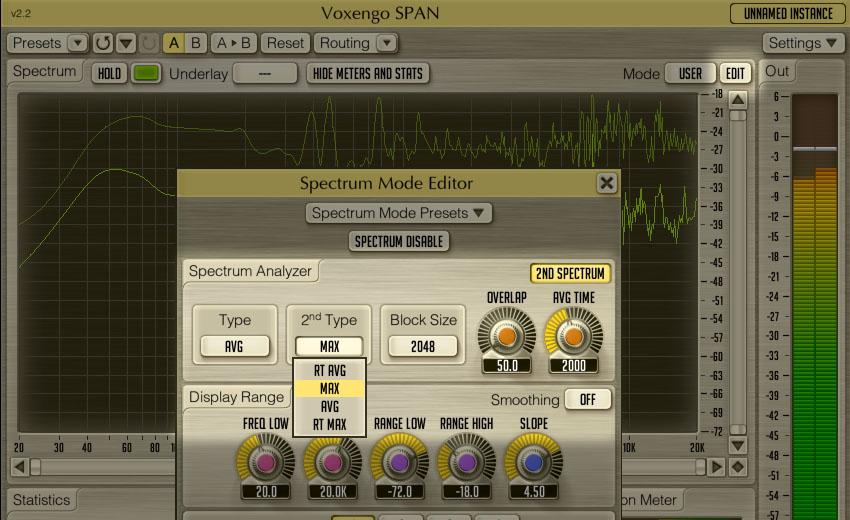Expand the Routing dropdown arrow
Viewport: 850px width, 520px height.
387,43
